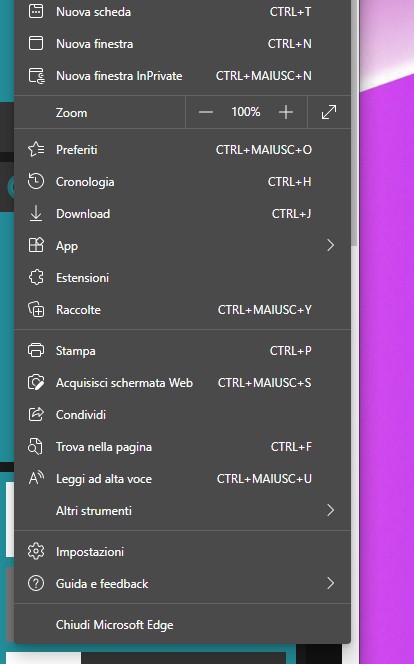This screenshot has width=414, height=664.
Task: Click the menu's vertical scrollbar thumb
Action: (354, 123)
